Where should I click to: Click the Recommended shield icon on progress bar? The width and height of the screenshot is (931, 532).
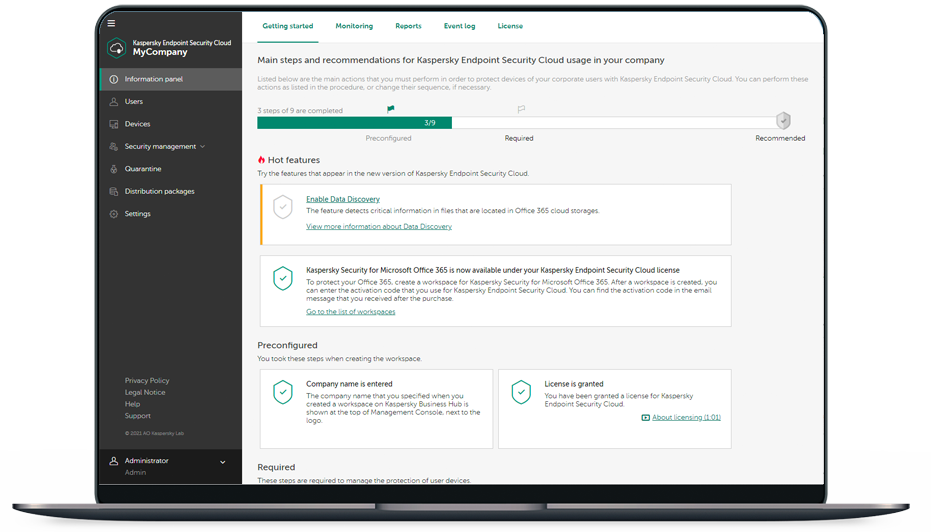[783, 121]
